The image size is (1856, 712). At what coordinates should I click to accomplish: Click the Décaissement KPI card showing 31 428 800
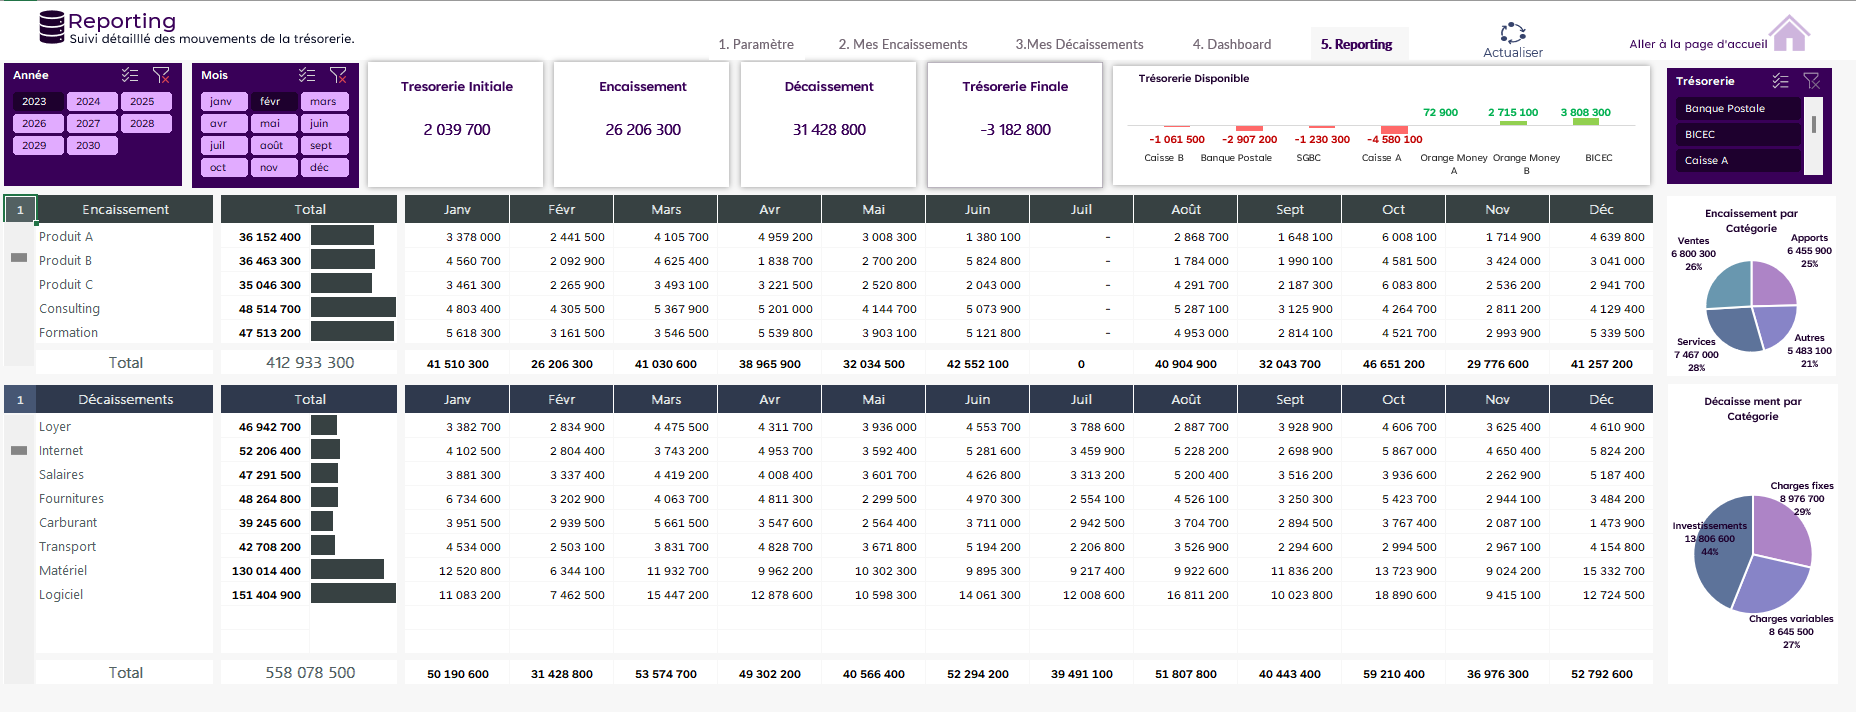click(829, 124)
